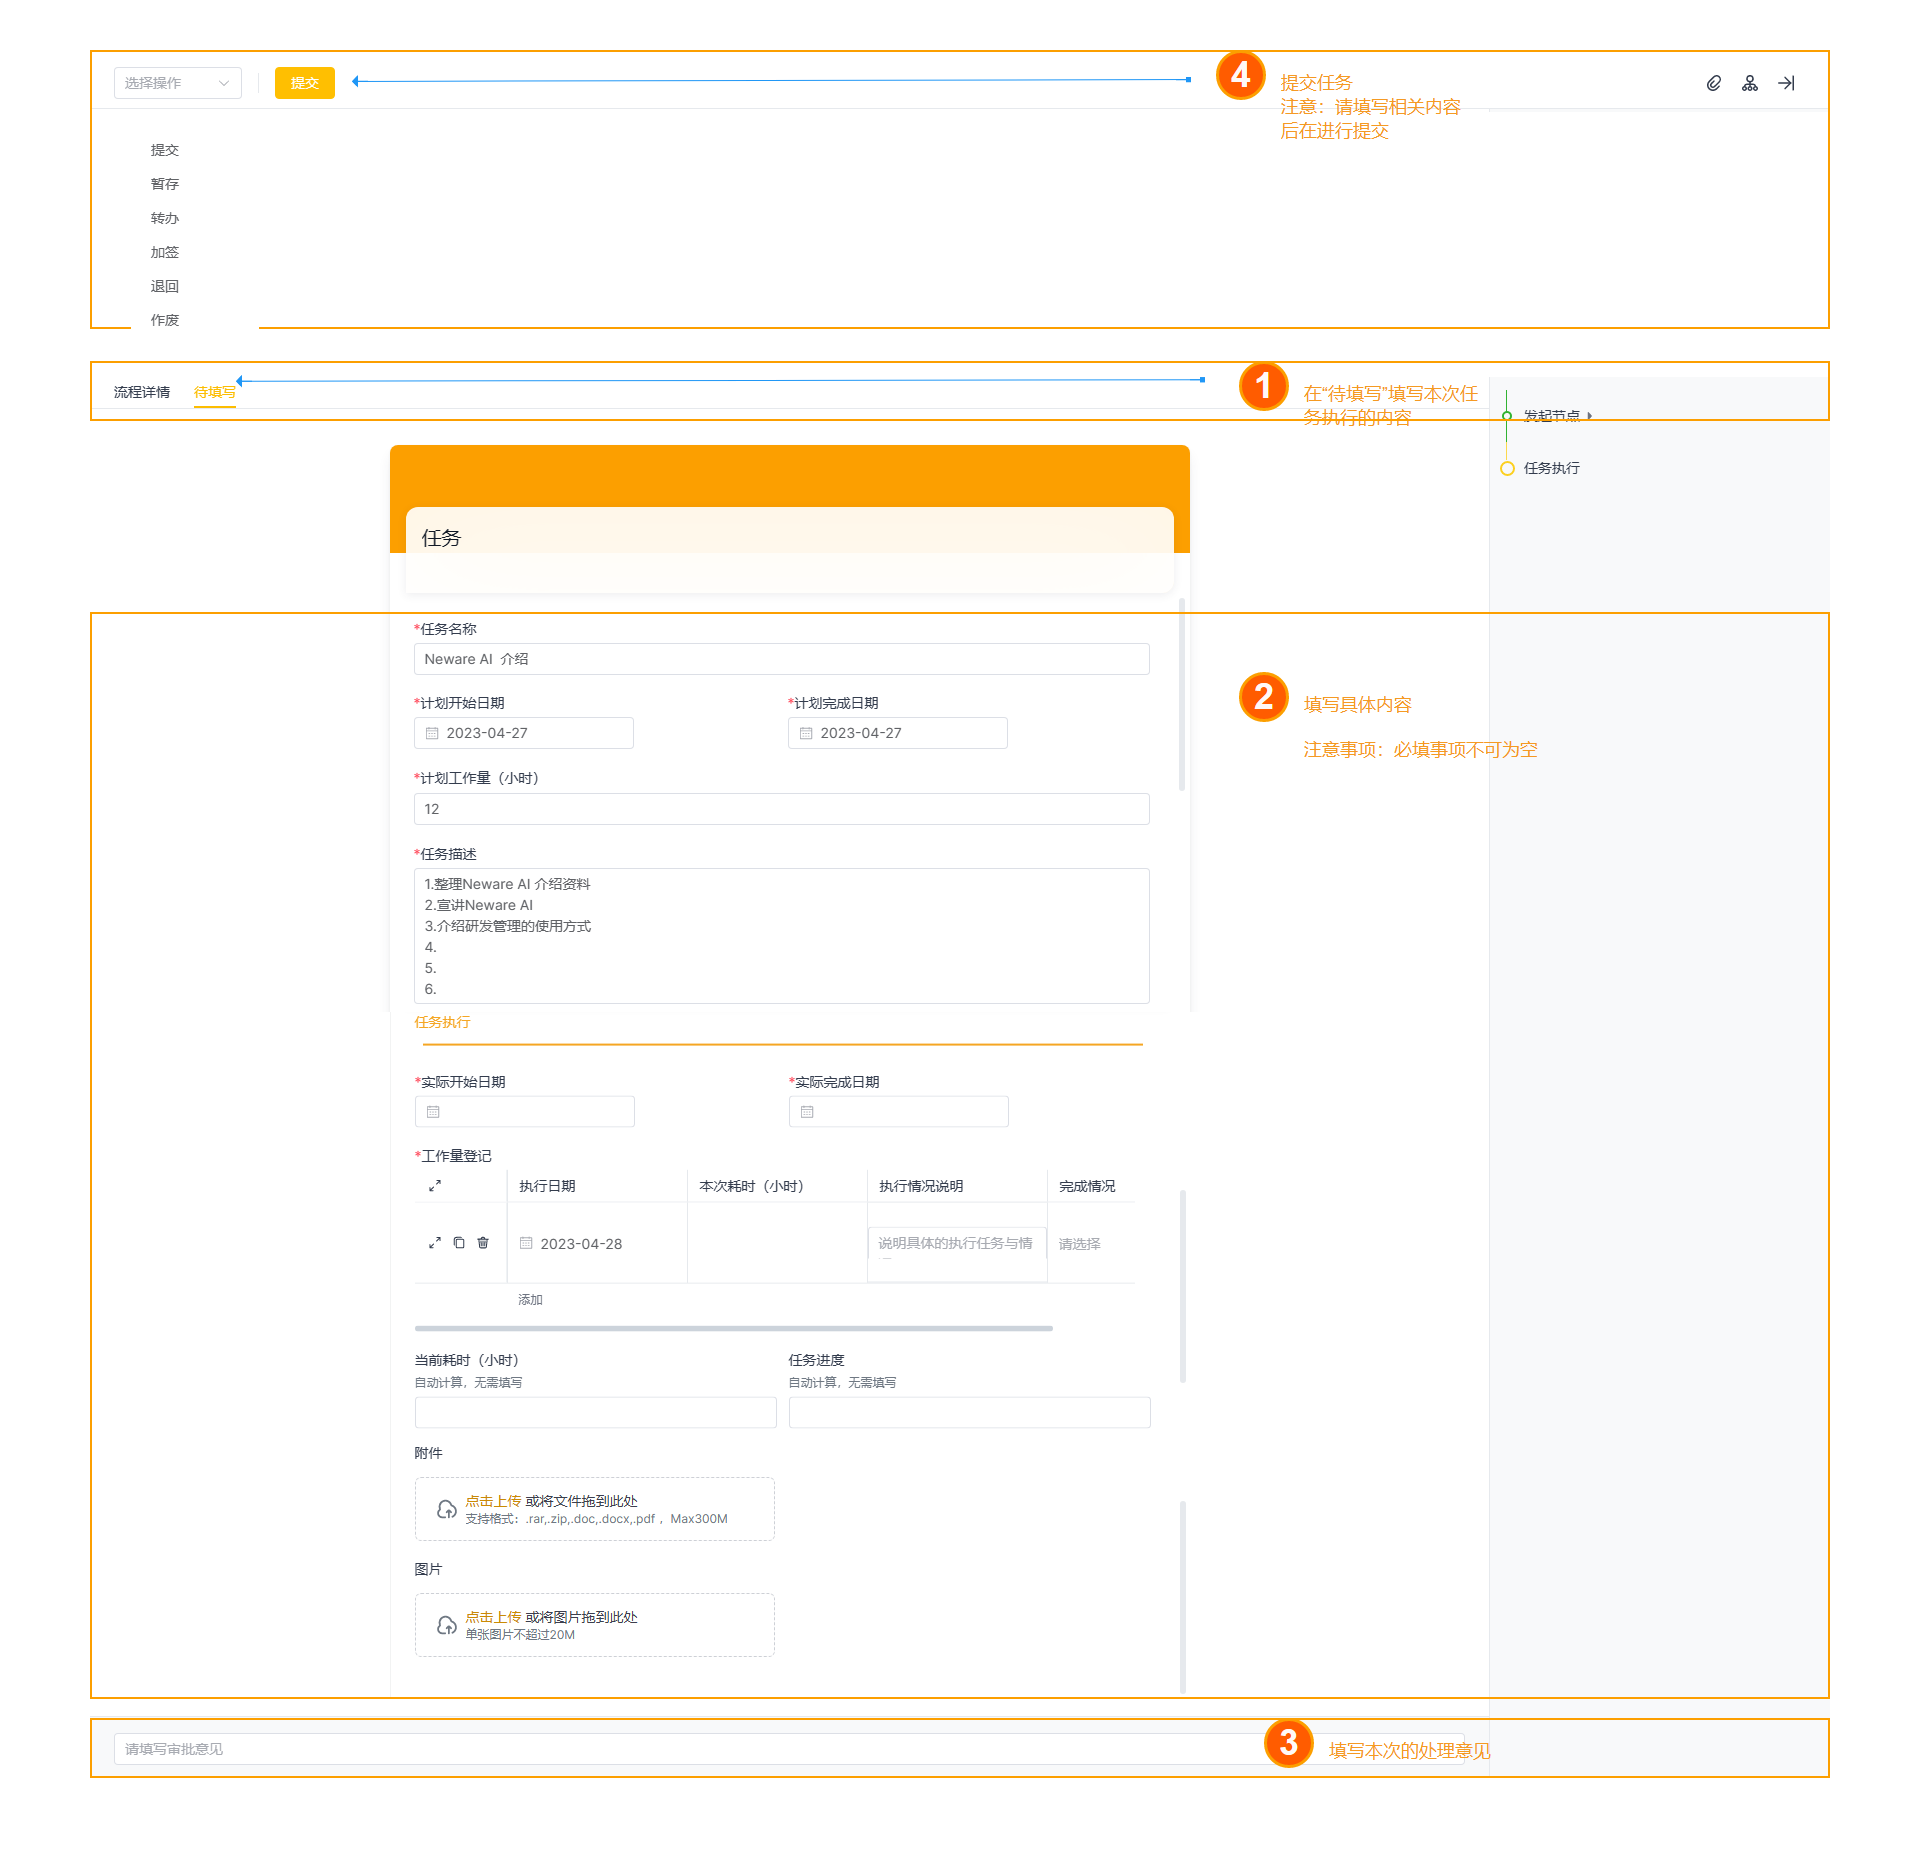Image resolution: width=1919 pixels, height=1869 pixels.
Task: Click the 当前耗时 input field
Action: 596,1413
